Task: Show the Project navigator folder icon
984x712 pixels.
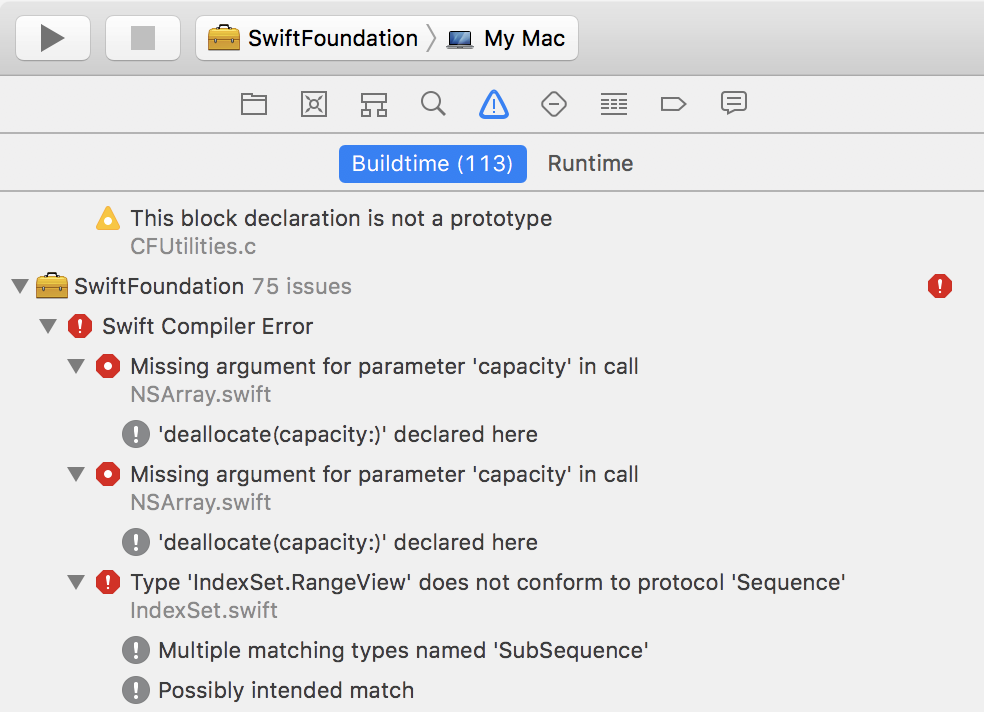Action: pos(254,104)
